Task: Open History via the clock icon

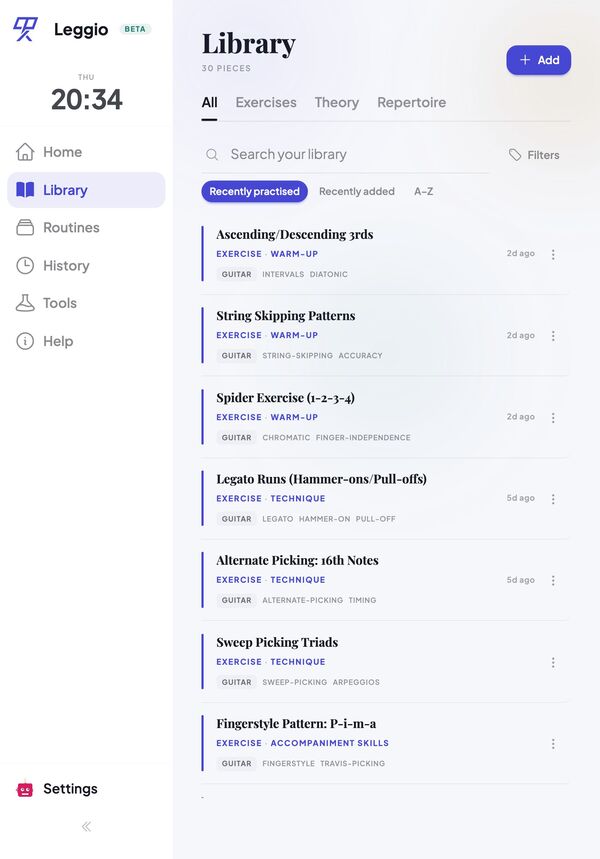Action: pos(25,266)
